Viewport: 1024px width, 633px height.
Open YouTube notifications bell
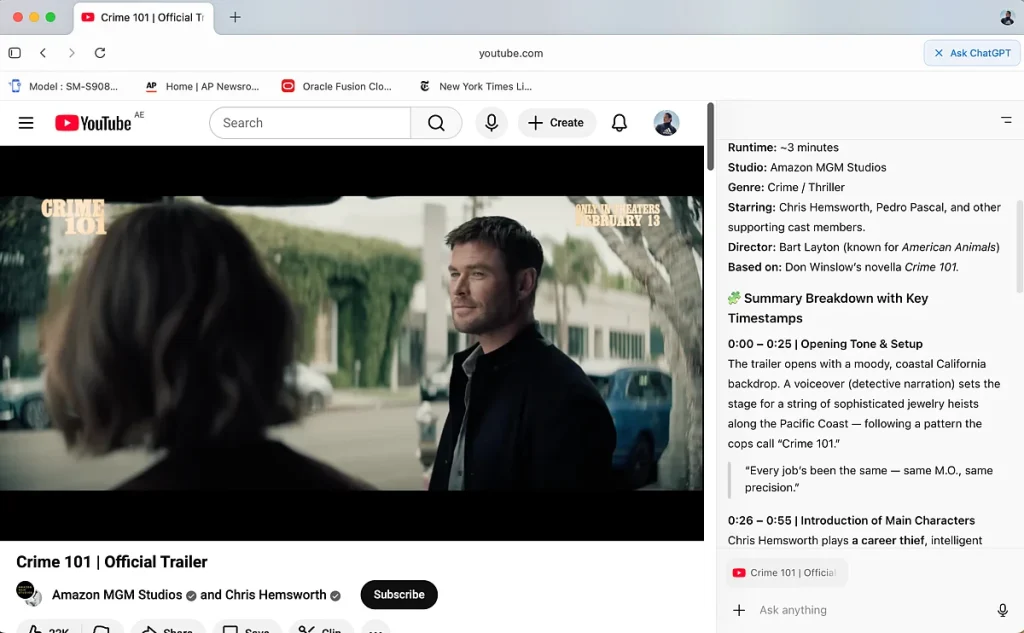click(x=619, y=123)
